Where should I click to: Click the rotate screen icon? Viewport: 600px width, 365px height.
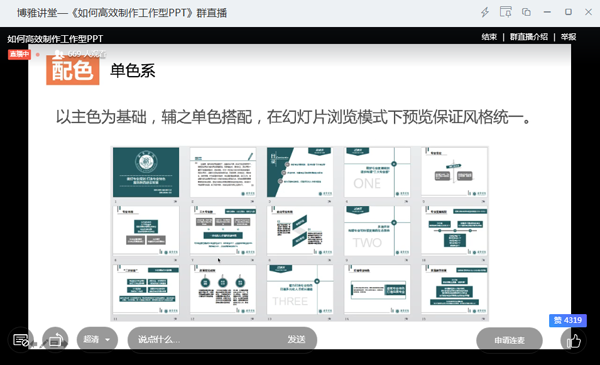[55, 340]
